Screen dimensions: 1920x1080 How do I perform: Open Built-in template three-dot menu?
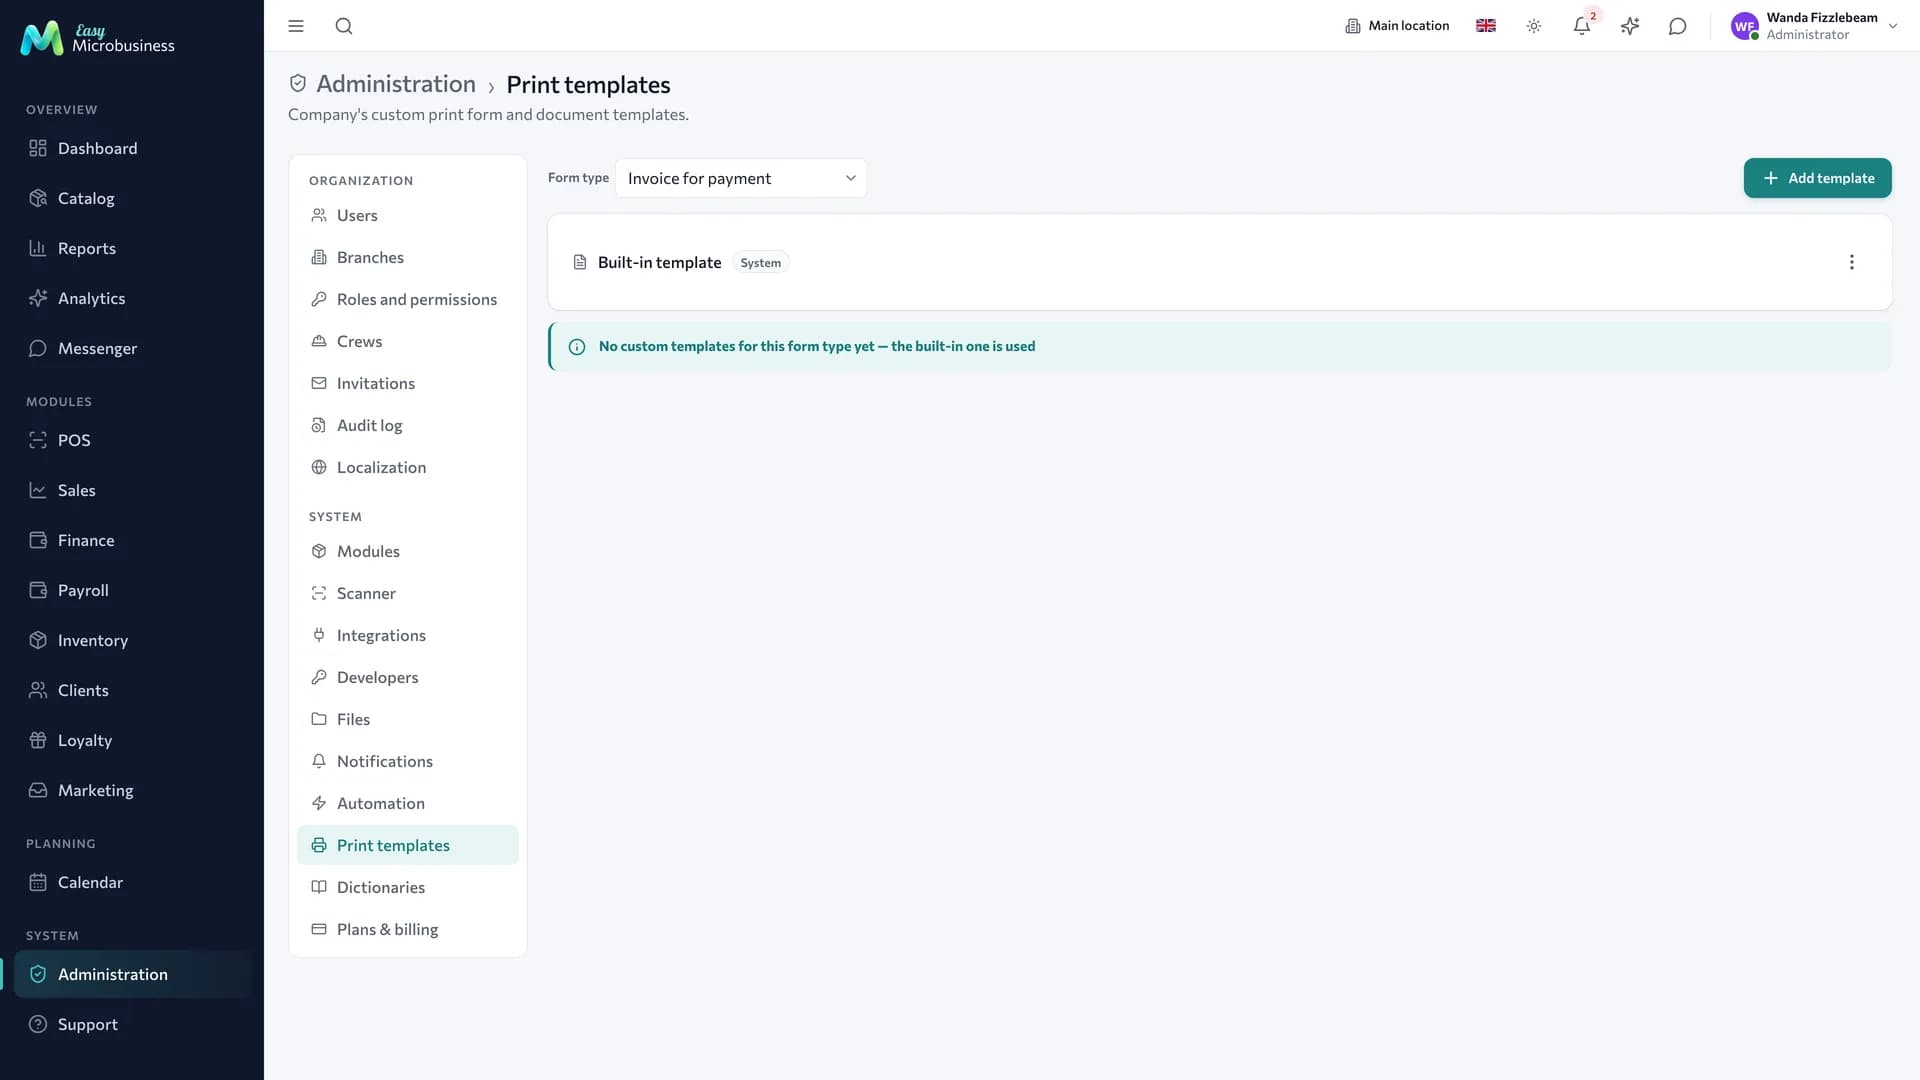tap(1851, 262)
